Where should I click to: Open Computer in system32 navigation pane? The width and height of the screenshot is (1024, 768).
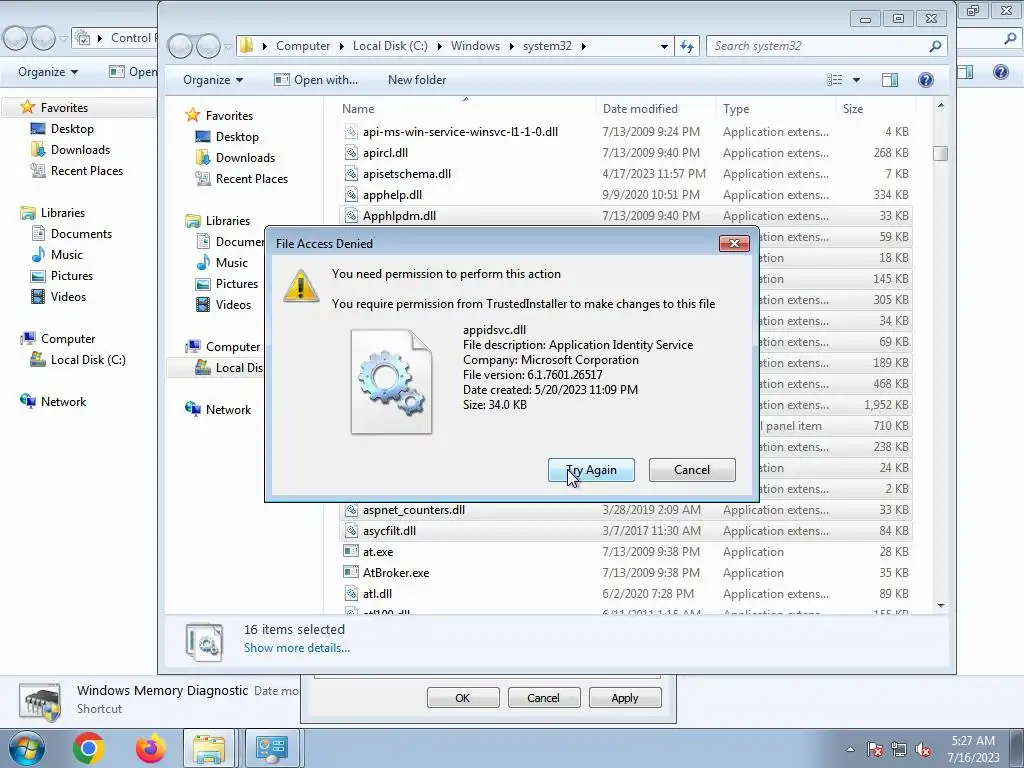(232, 347)
